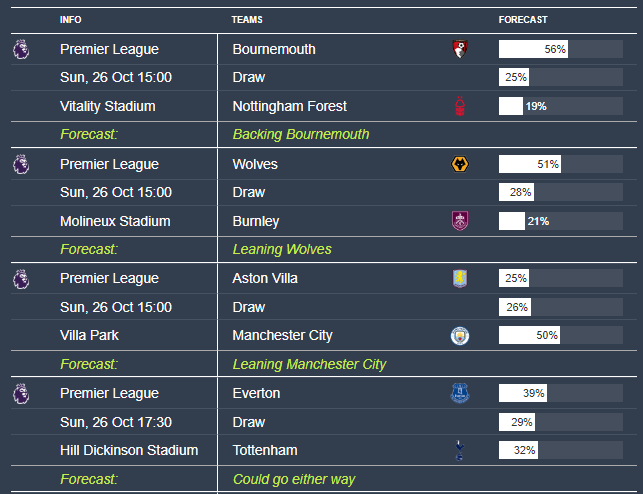This screenshot has width=643, height=494.
Task: Click Premier League logo beside Everton match
Action: tap(21, 393)
